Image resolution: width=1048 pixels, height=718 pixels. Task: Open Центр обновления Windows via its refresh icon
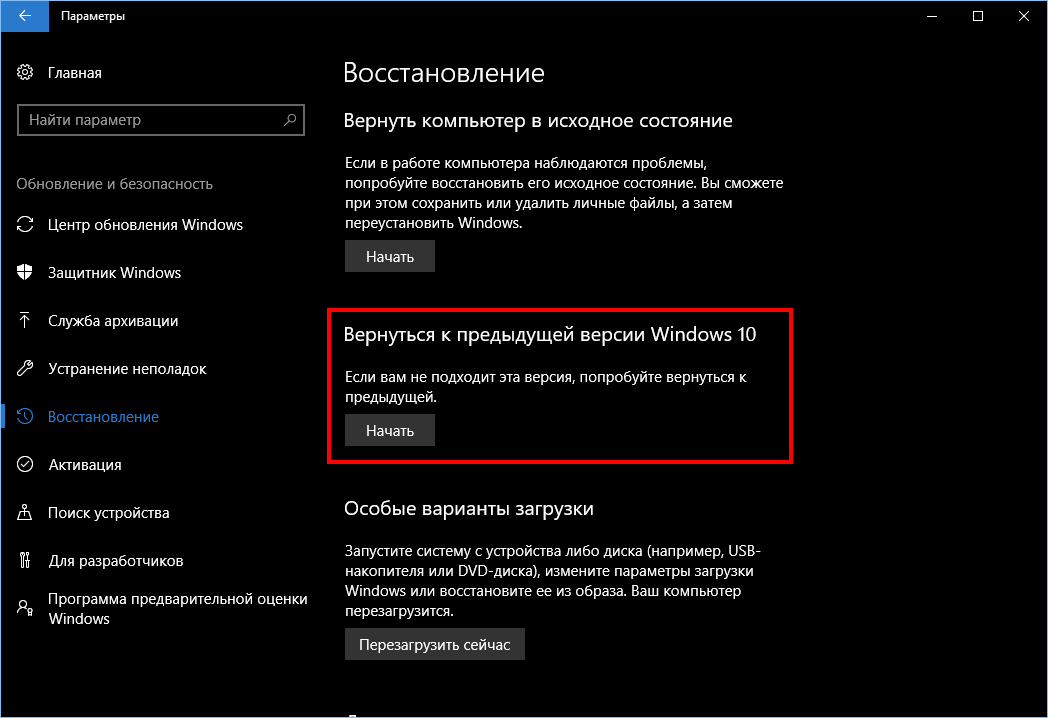point(27,224)
